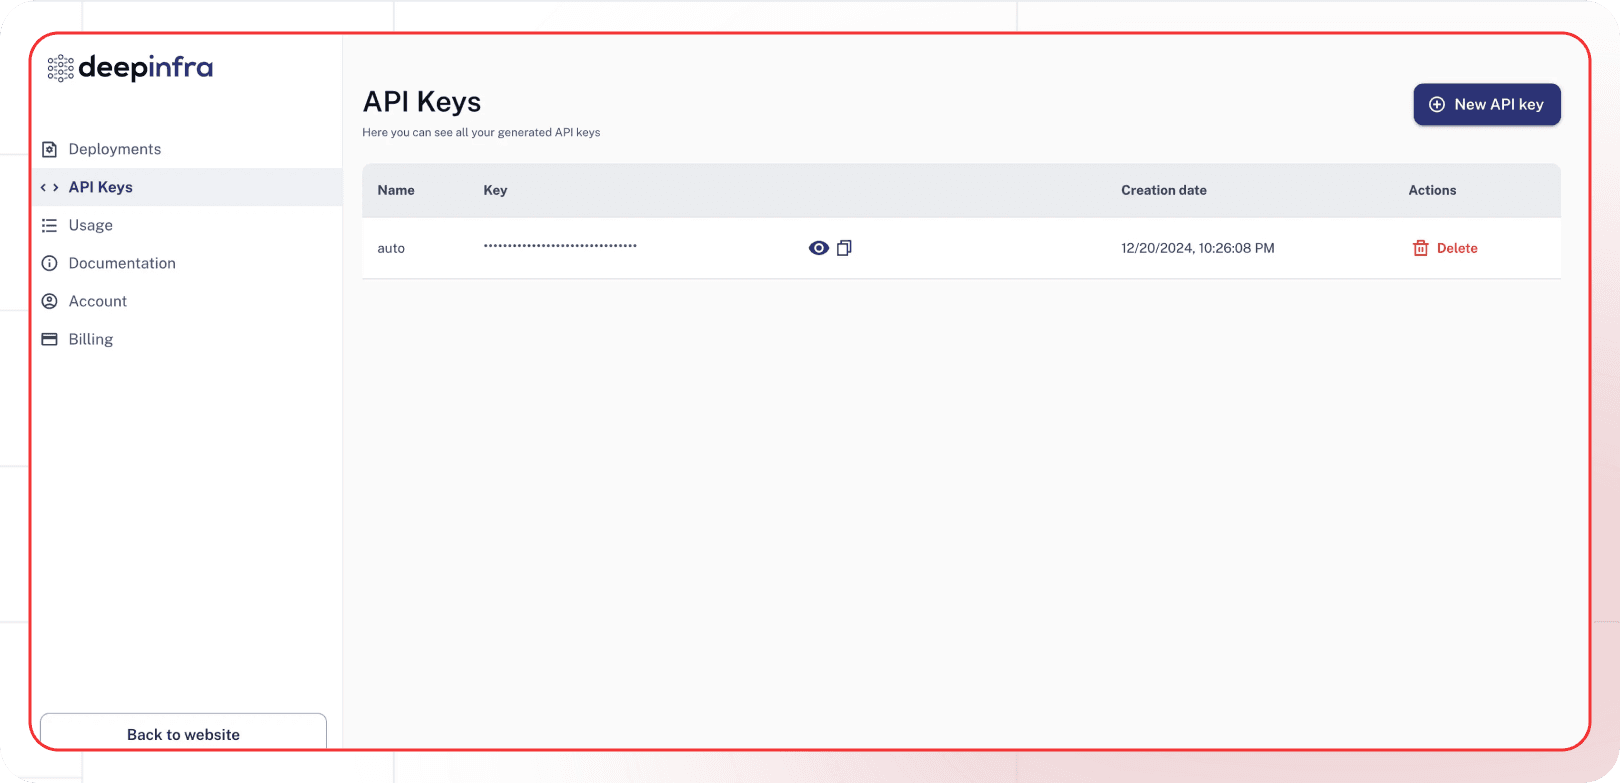This screenshot has height=783, width=1620.
Task: Click the deepinfra logo
Action: (130, 68)
